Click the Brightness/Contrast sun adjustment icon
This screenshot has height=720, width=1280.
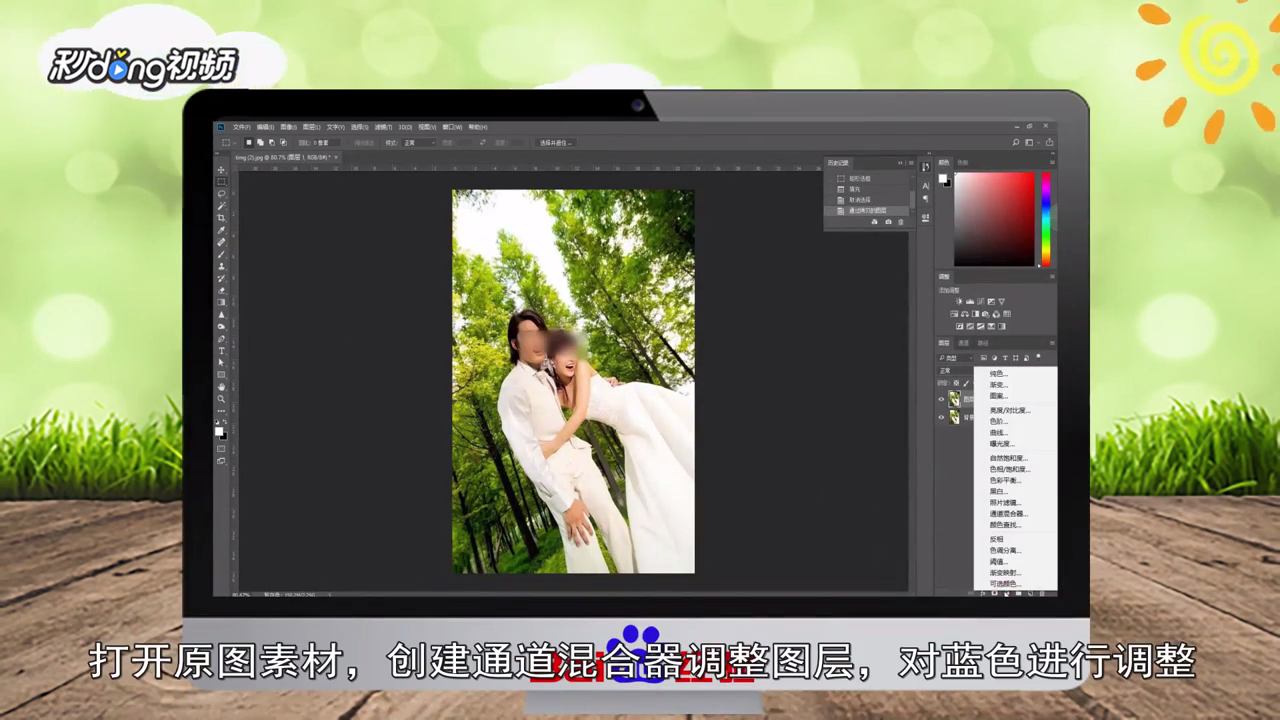point(959,301)
